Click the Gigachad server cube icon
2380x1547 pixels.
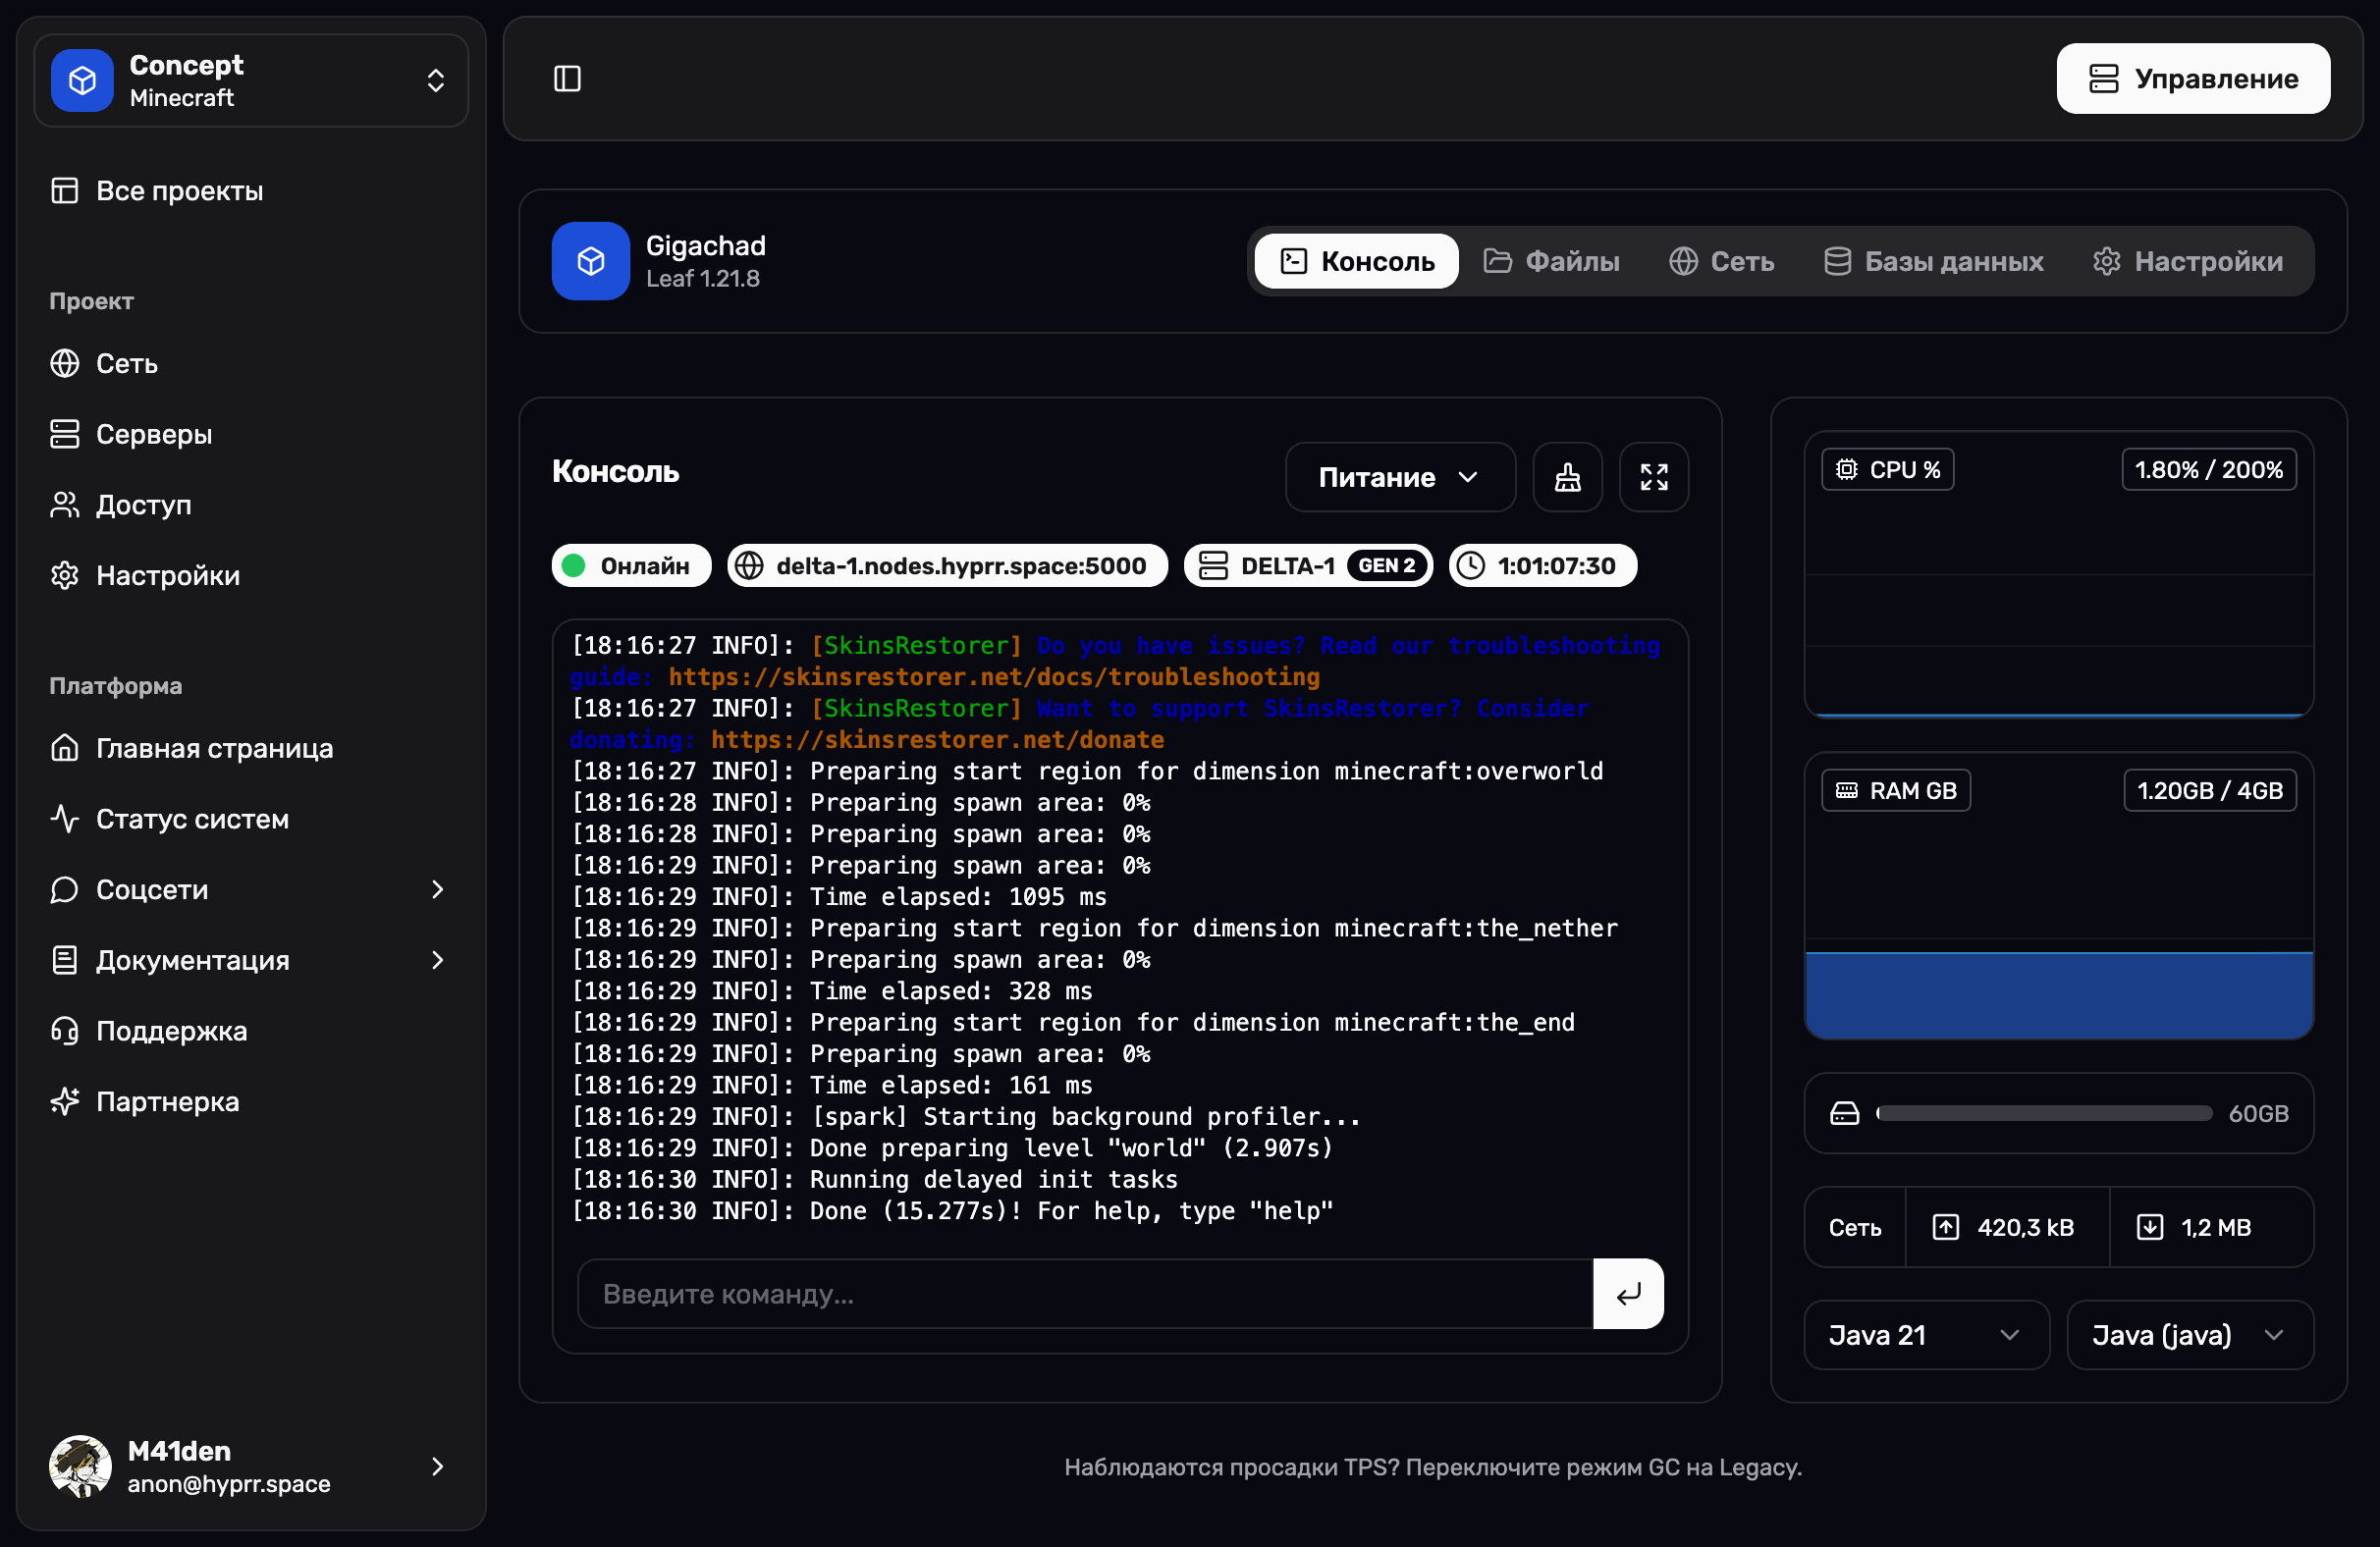click(590, 261)
